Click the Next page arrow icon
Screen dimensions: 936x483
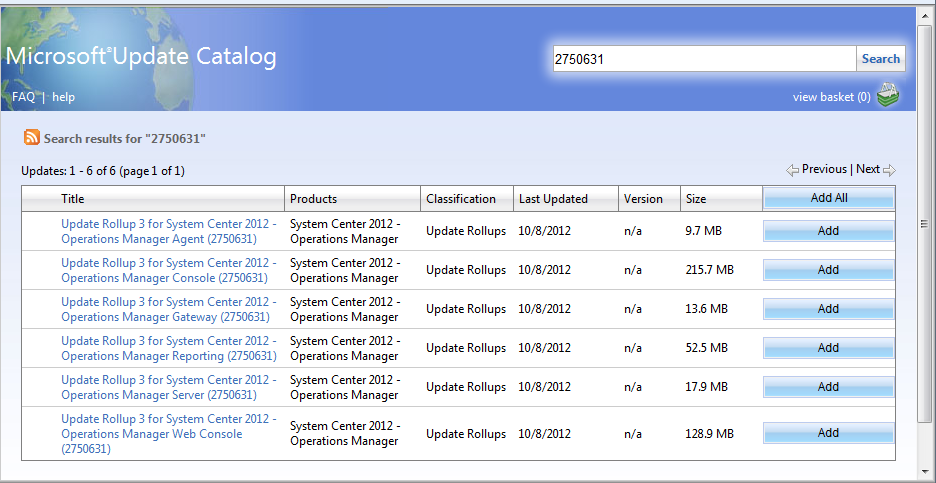(x=889, y=170)
